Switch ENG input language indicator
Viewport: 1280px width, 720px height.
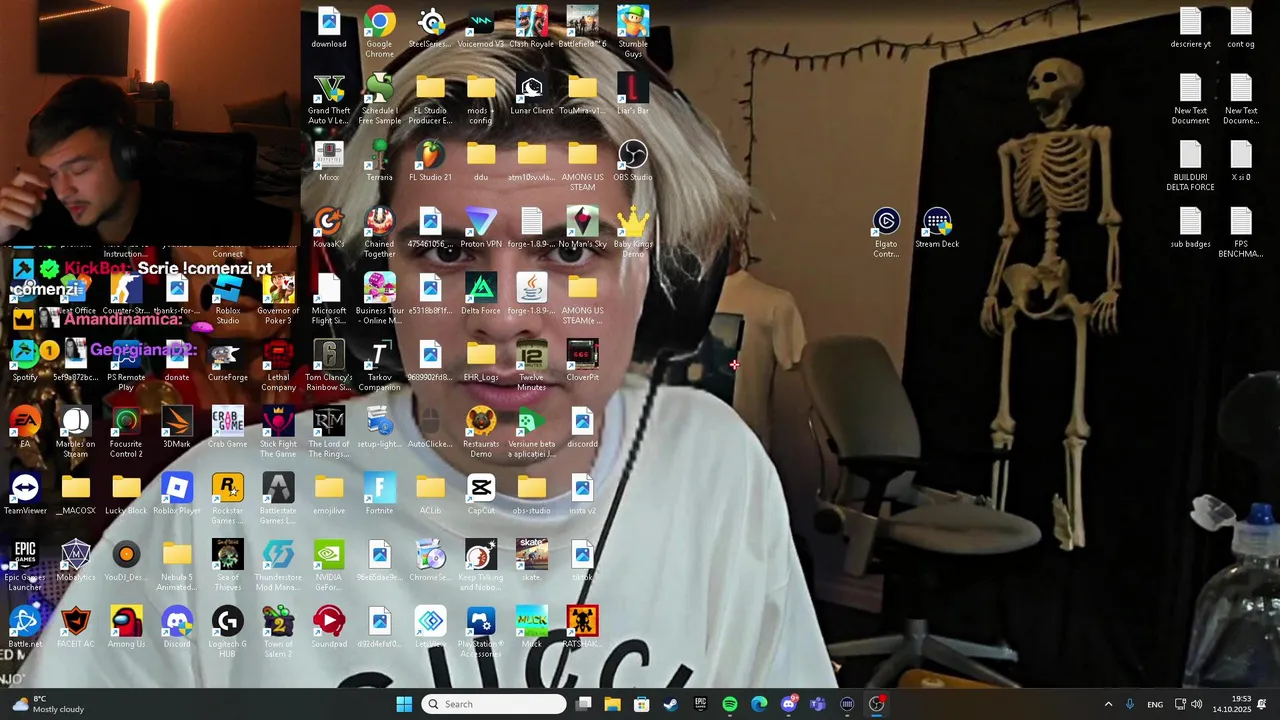pyautogui.click(x=1155, y=704)
